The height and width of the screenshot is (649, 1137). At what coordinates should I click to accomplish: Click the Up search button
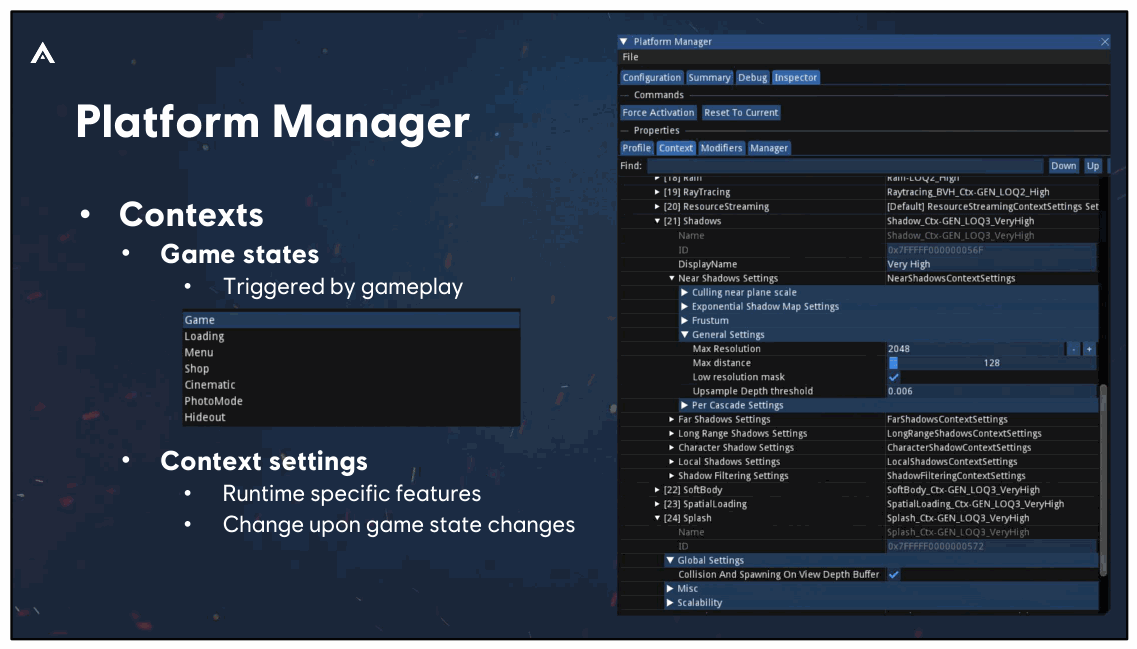pos(1093,166)
